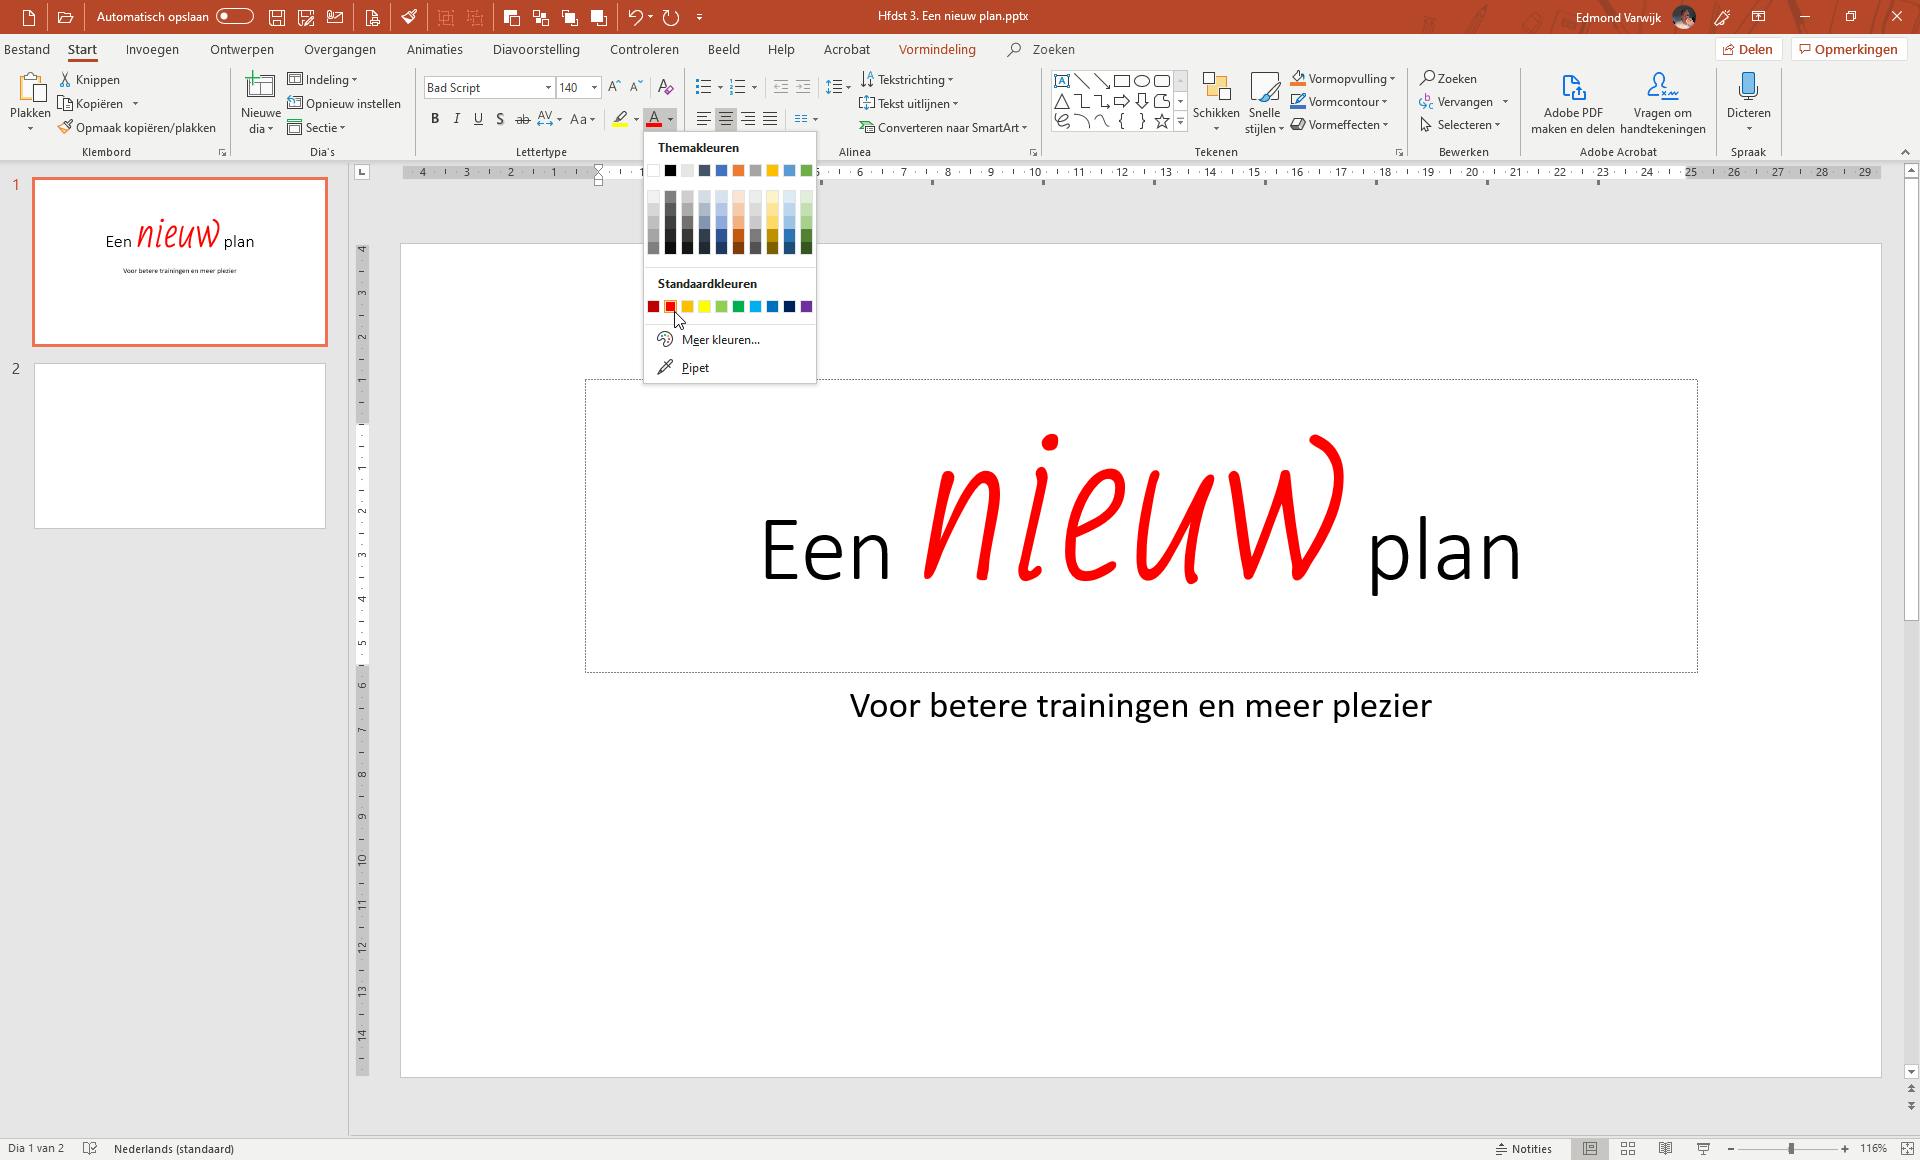
Task: Click the Italic formatting button
Action: pos(457,119)
